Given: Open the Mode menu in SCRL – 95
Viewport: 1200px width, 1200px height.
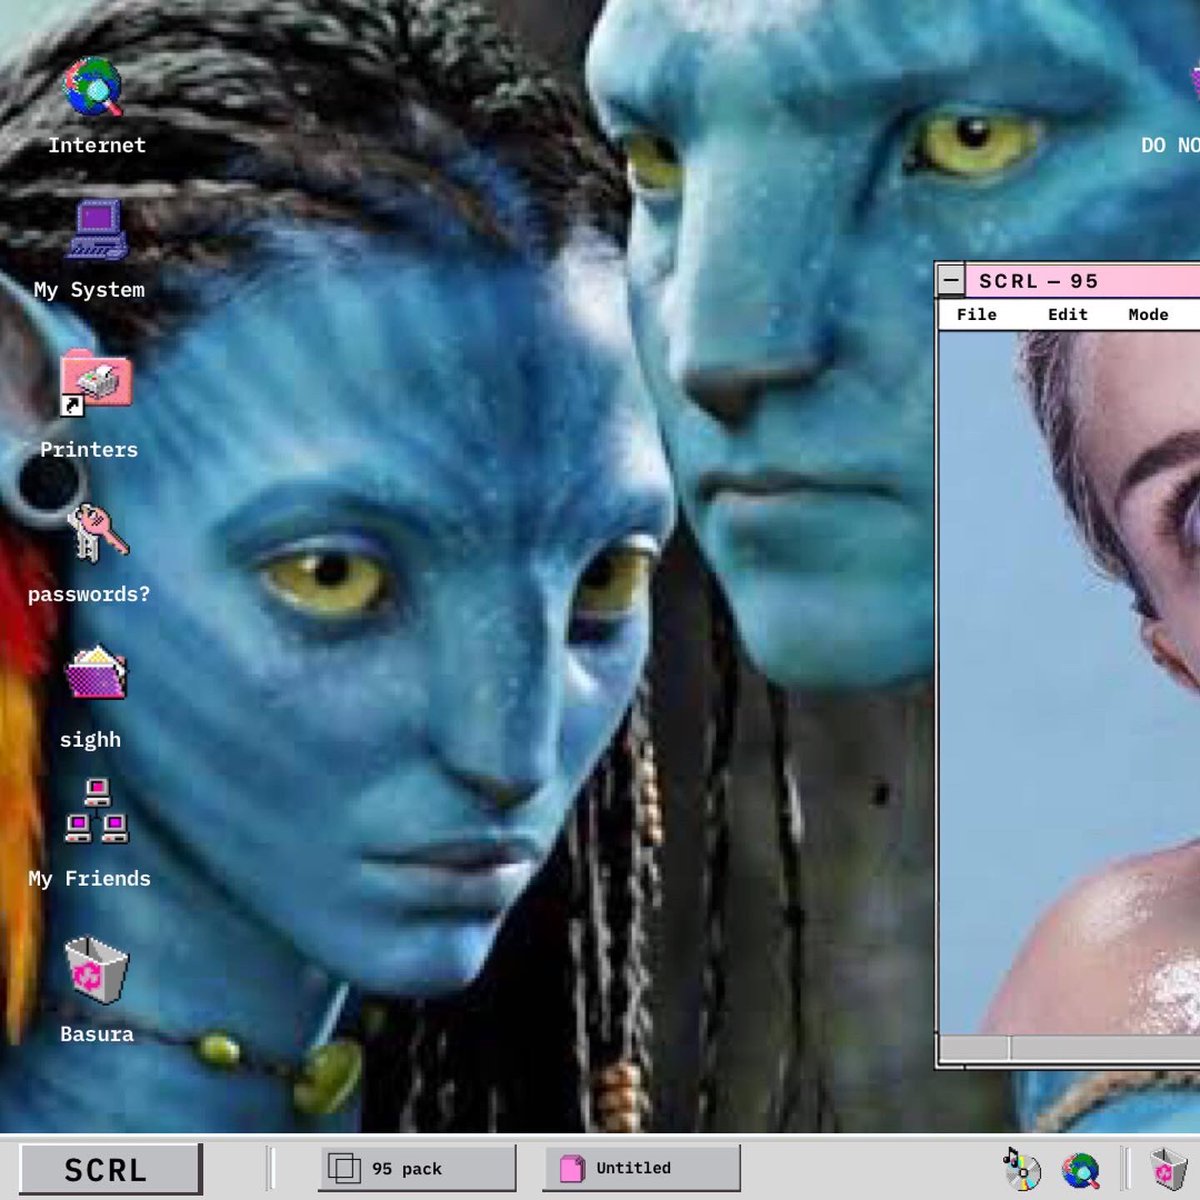Looking at the screenshot, I should pos(1148,314).
